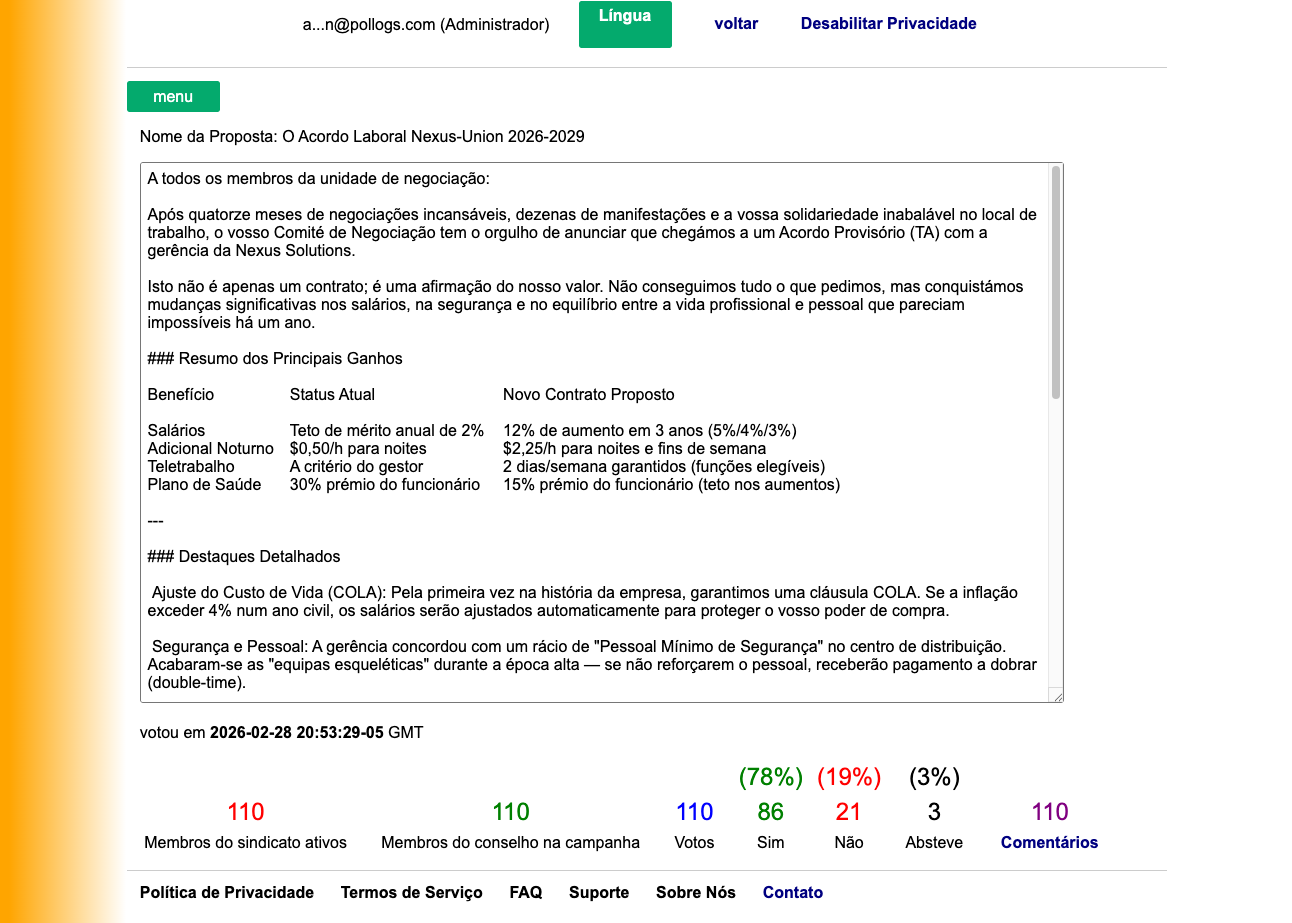Select Desabilitar Privacidade
Screen dimensions: 1292x923
pyautogui.click(x=888, y=23)
